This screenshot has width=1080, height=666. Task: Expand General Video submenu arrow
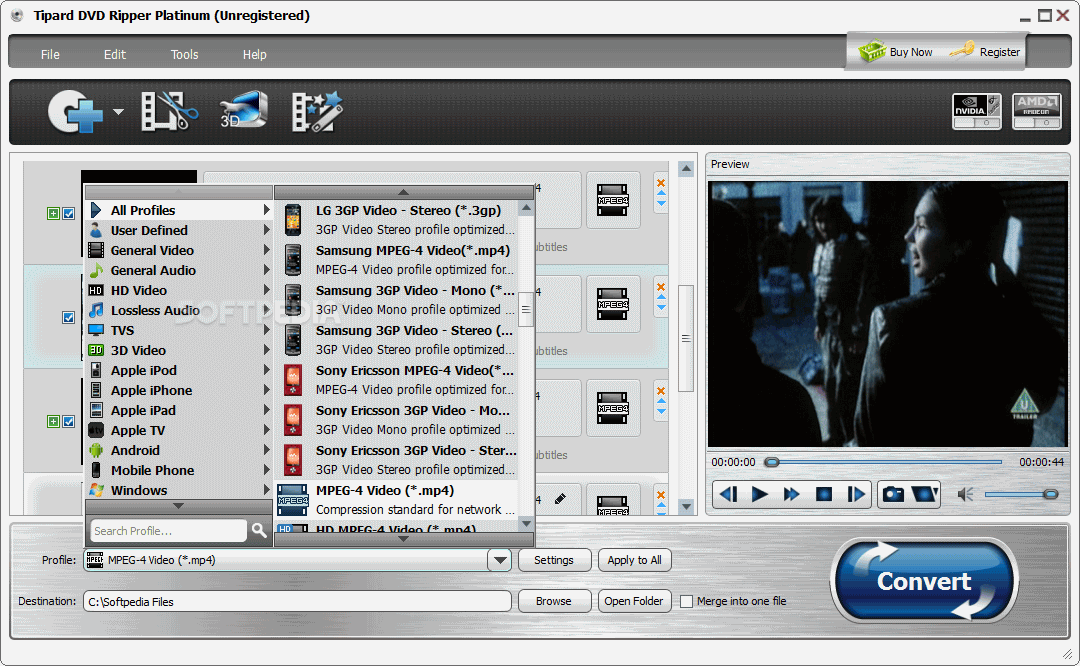coord(267,250)
